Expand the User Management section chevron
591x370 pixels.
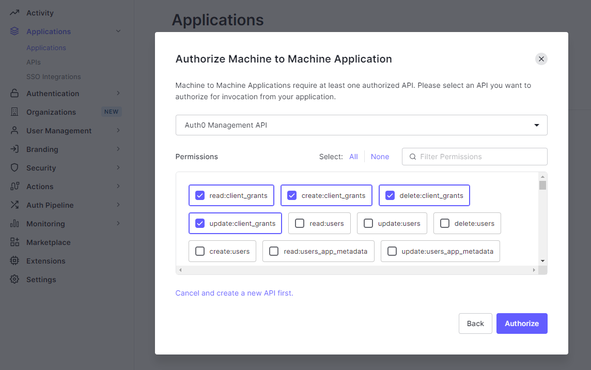(118, 130)
